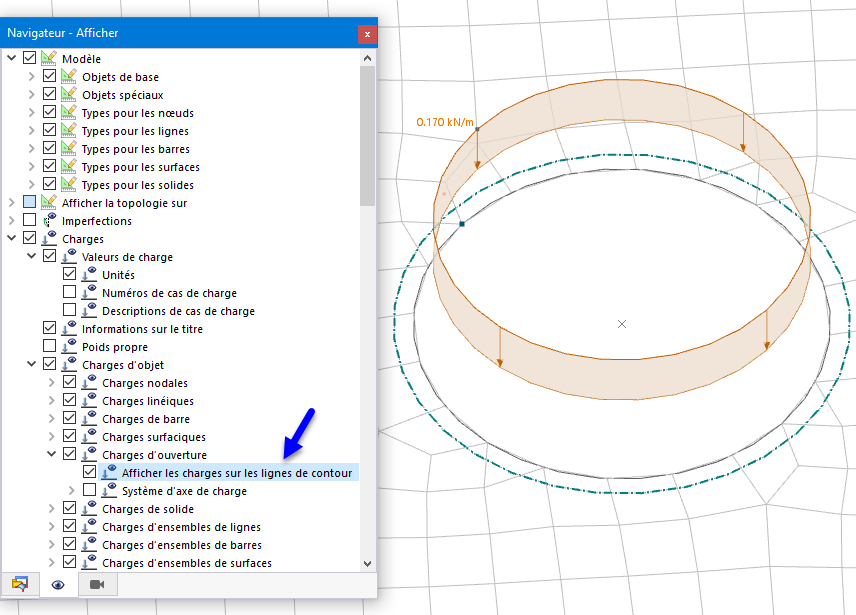Collapse the Charges d'ouverture node
The width and height of the screenshot is (856, 615).
(x=51, y=454)
